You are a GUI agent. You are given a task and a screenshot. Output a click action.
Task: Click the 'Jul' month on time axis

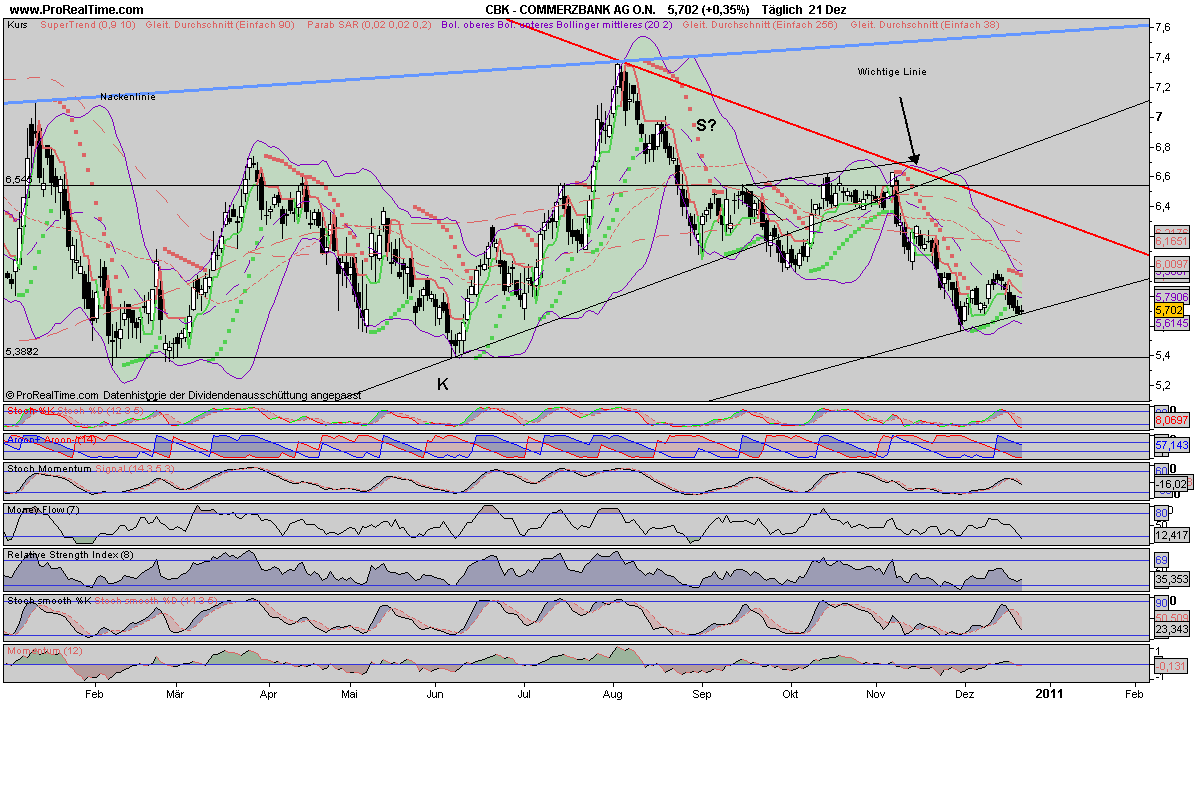coord(524,692)
